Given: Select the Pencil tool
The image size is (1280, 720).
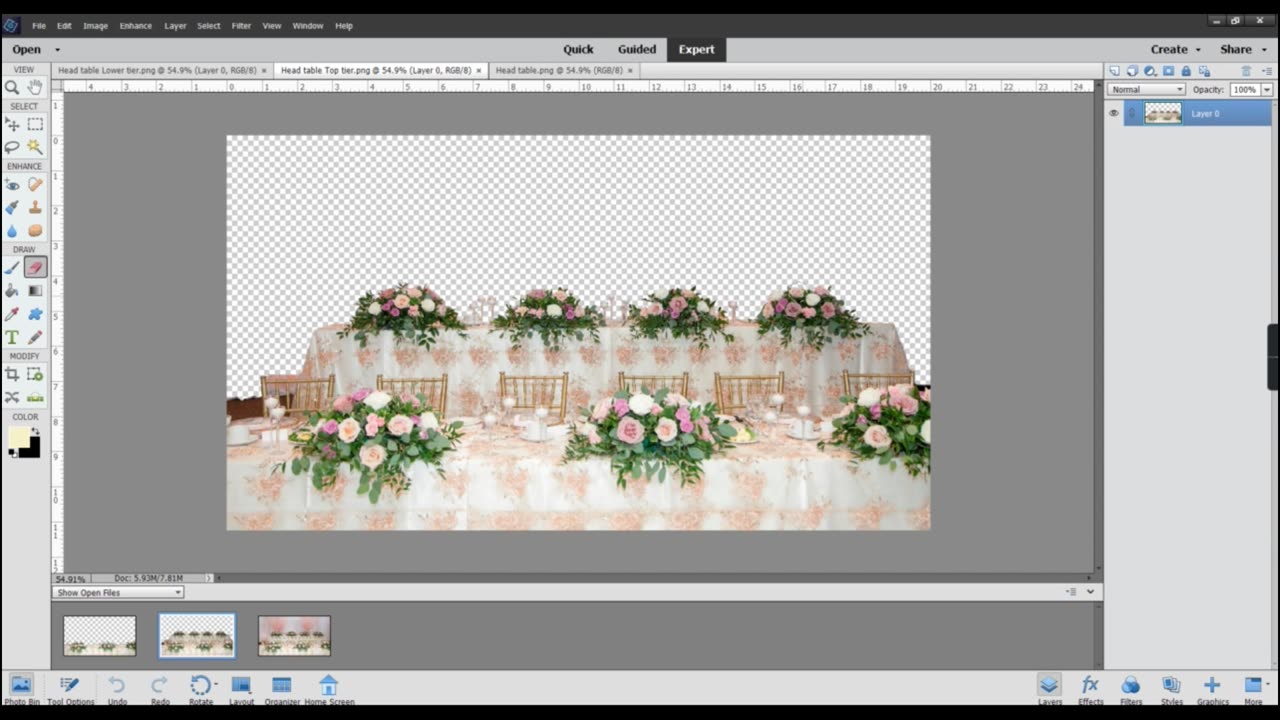Looking at the screenshot, I should pos(35,337).
